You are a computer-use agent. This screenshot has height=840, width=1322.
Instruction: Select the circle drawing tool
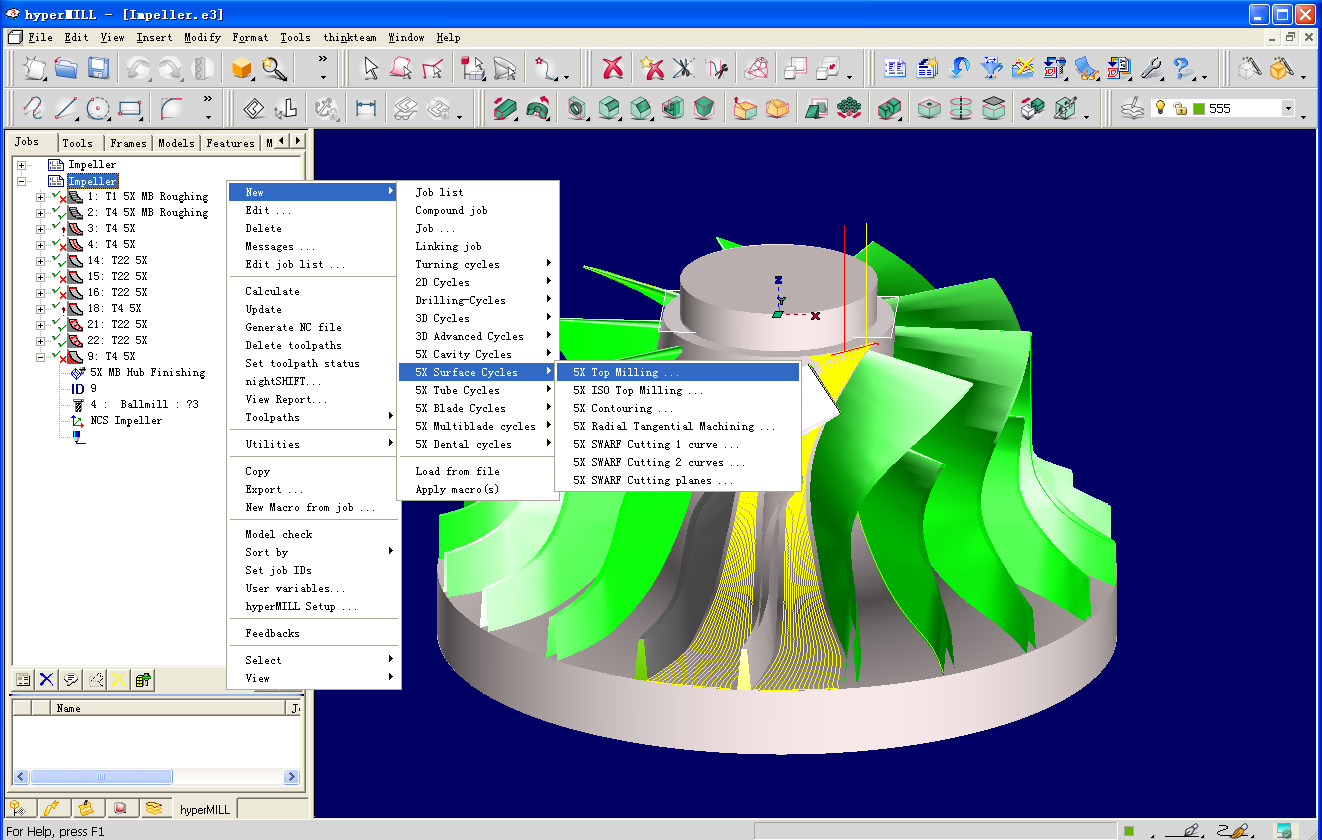(x=98, y=107)
